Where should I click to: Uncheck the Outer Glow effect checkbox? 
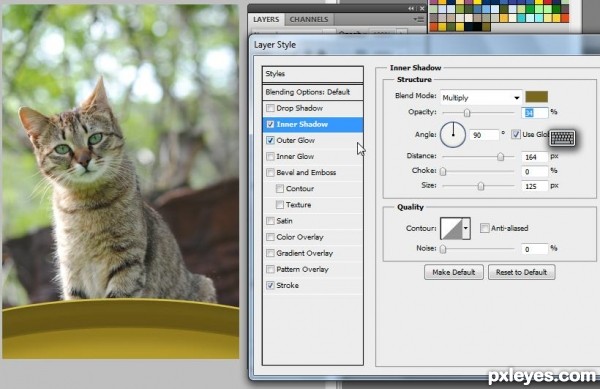270,140
